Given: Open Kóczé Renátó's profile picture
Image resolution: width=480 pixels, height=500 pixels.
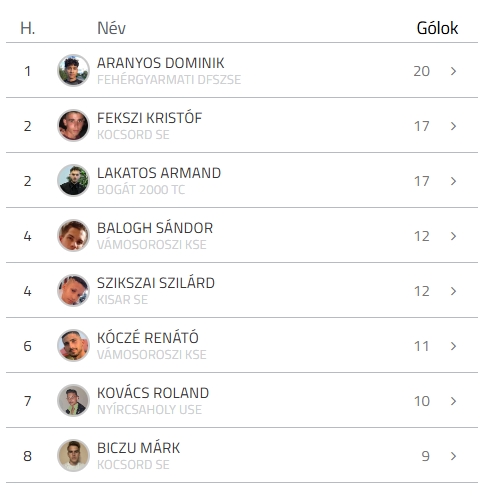Looking at the screenshot, I should coord(73,346).
